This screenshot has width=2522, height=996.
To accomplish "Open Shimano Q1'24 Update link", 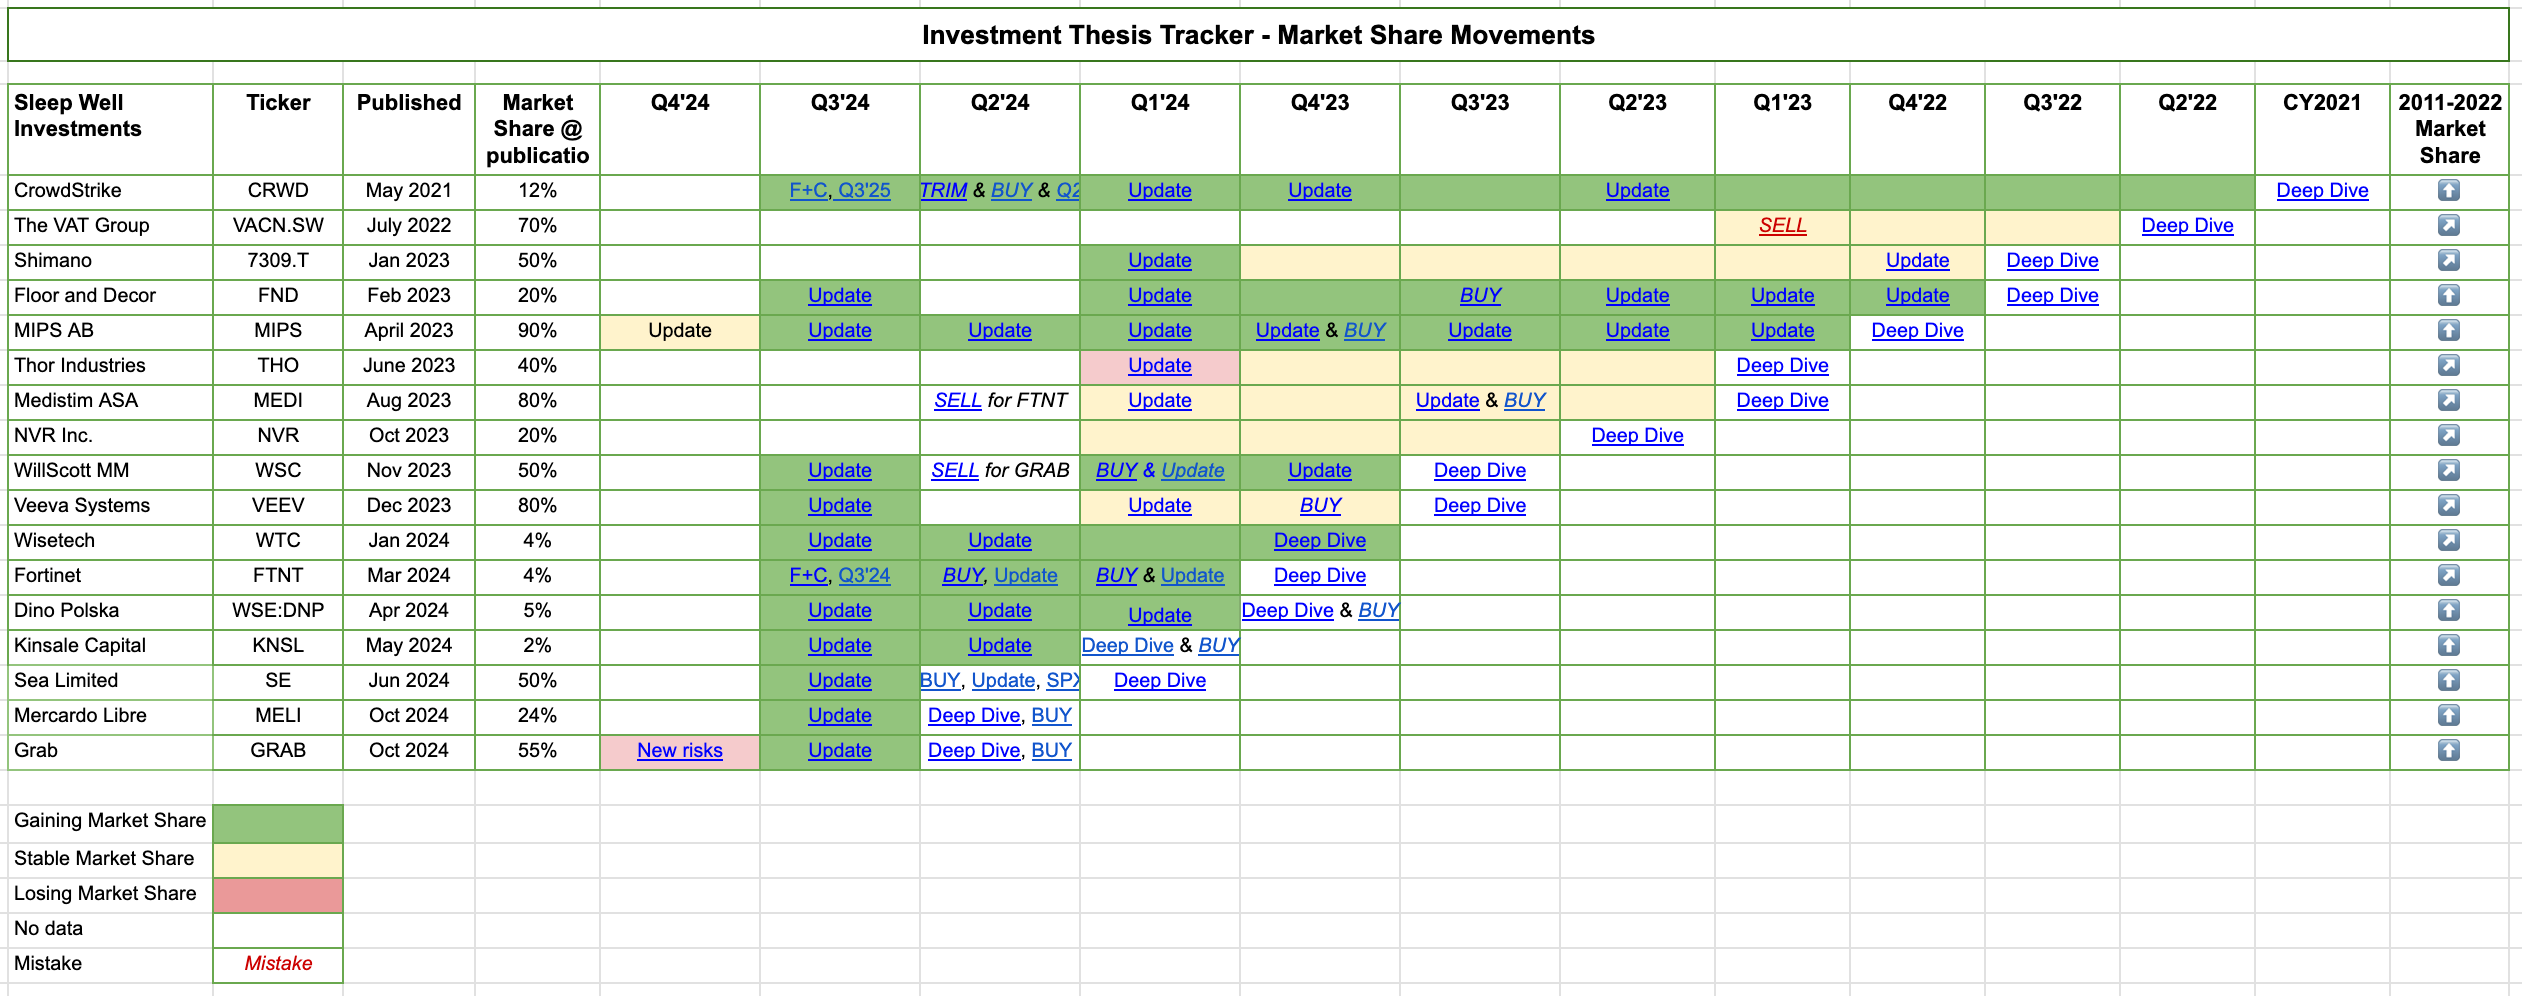I will pos(1160,260).
